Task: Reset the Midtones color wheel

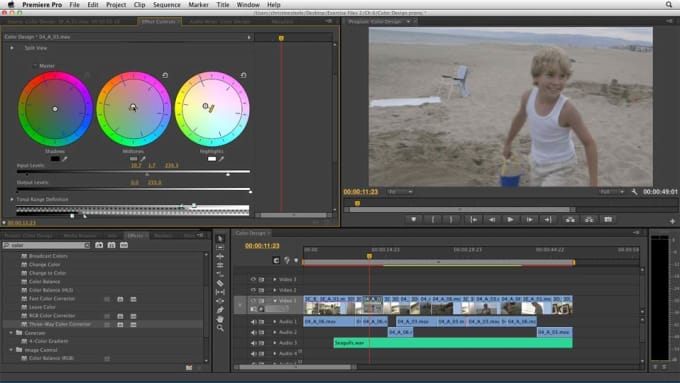Action: [165, 75]
